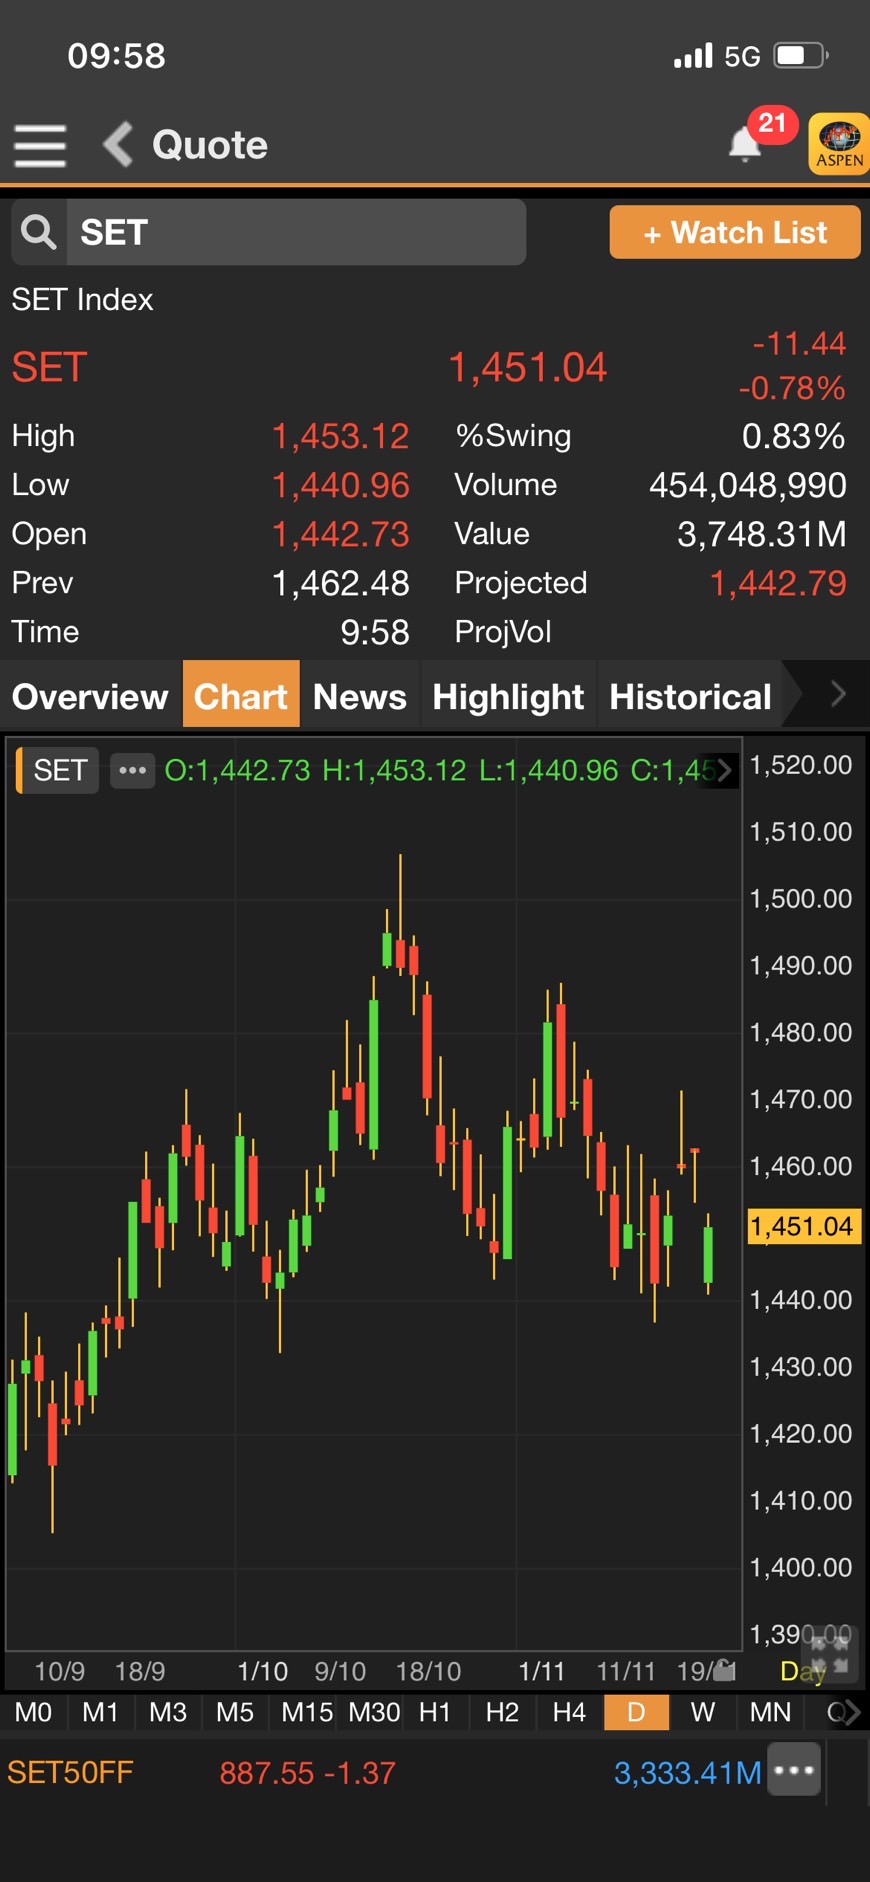Select the monthly MN timeframe
The image size is (870, 1882).
click(x=770, y=1712)
